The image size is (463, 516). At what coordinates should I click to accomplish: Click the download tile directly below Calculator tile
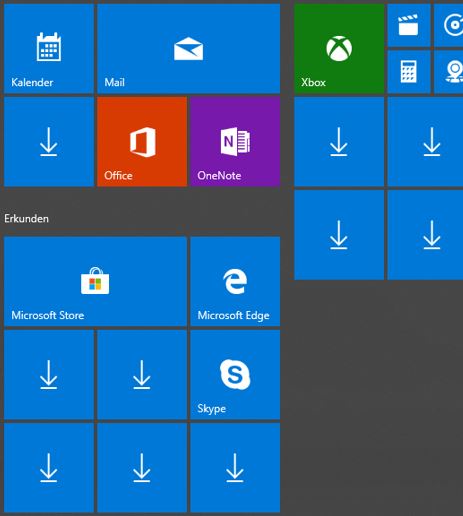(425, 142)
